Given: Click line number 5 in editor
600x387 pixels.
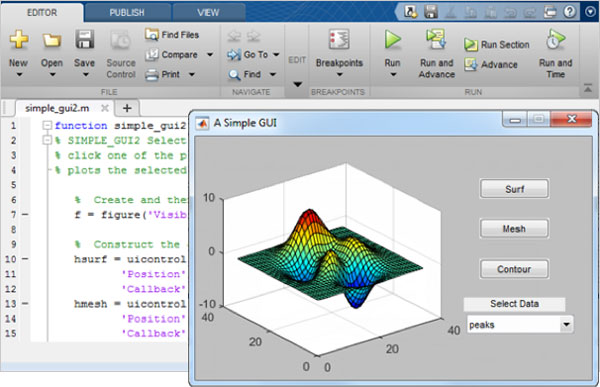Looking at the screenshot, I should pyautogui.click(x=13, y=185).
